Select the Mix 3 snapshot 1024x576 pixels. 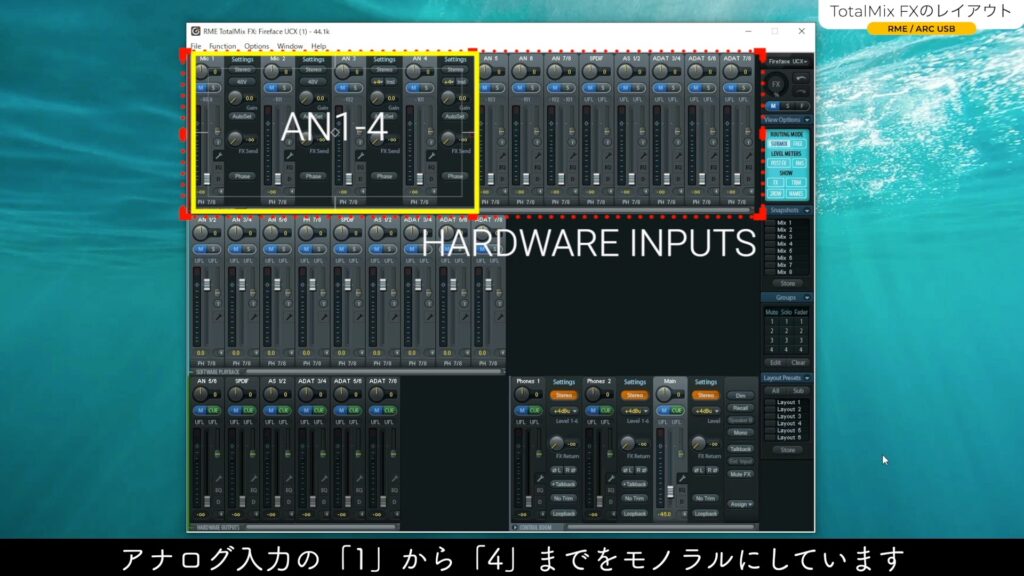pyautogui.click(x=784, y=237)
